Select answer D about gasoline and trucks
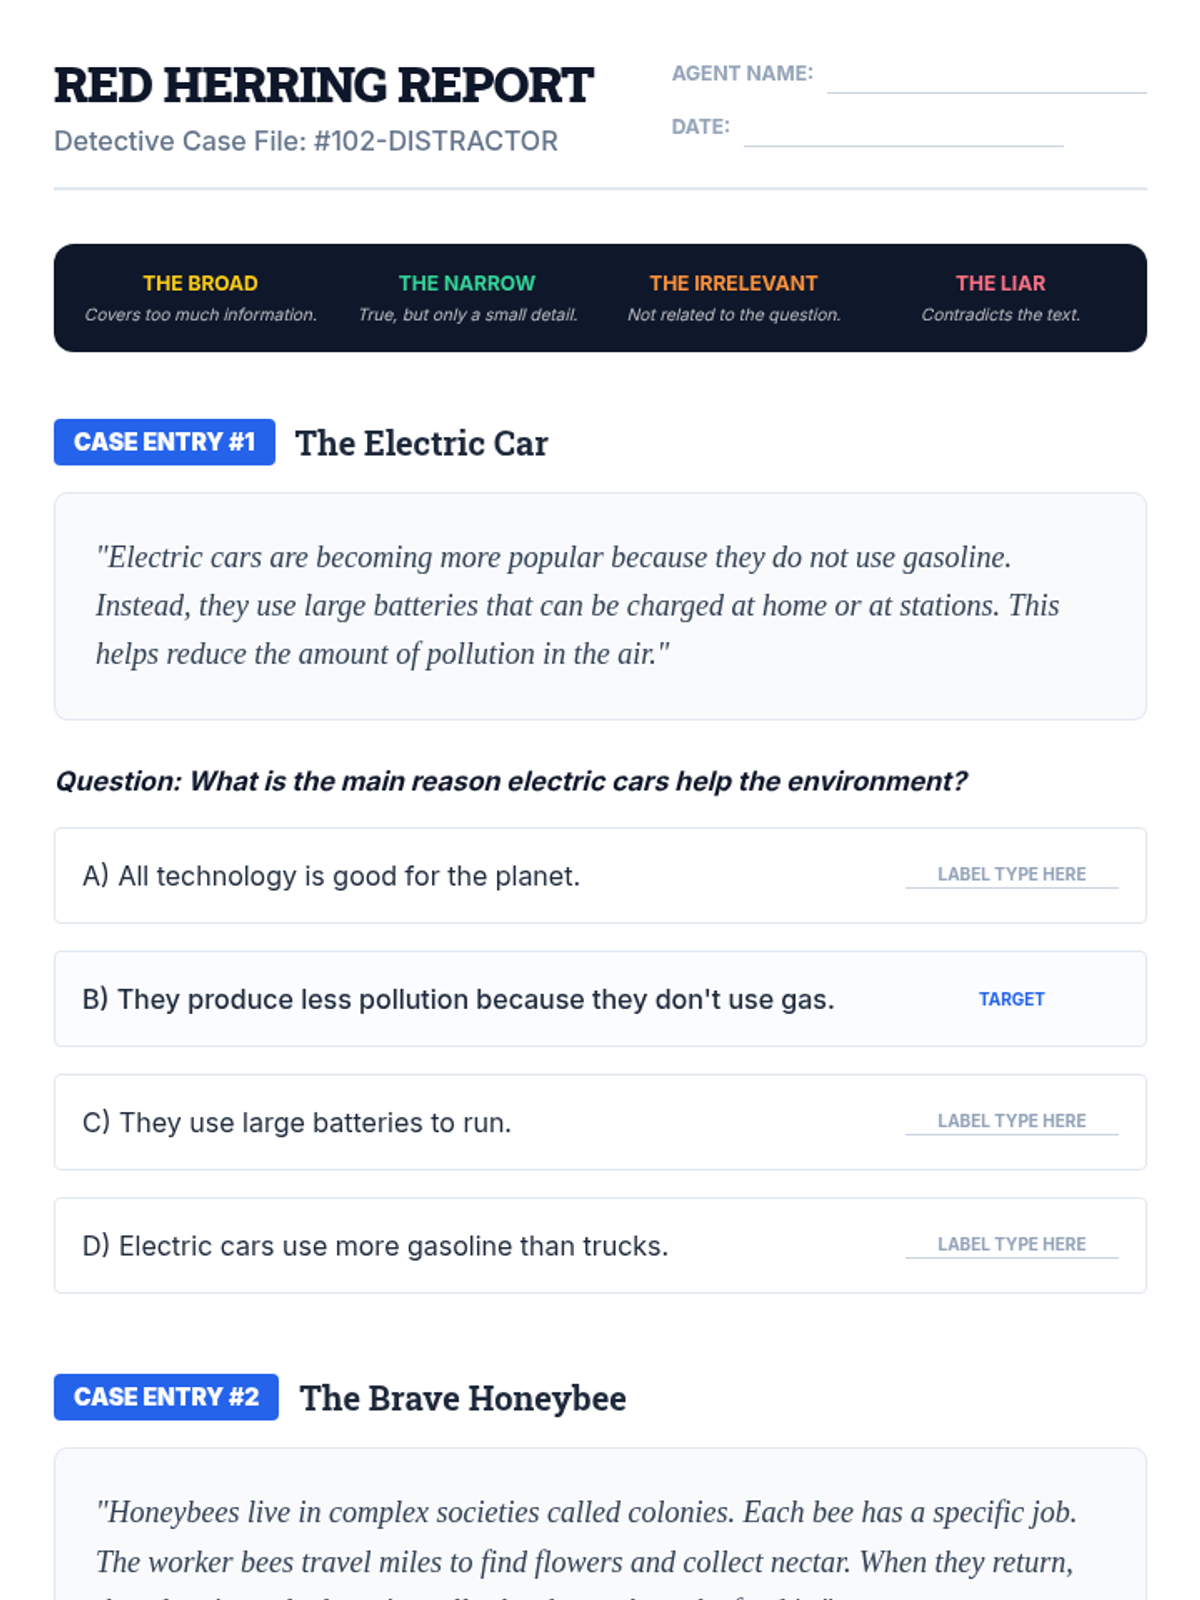 (375, 1246)
